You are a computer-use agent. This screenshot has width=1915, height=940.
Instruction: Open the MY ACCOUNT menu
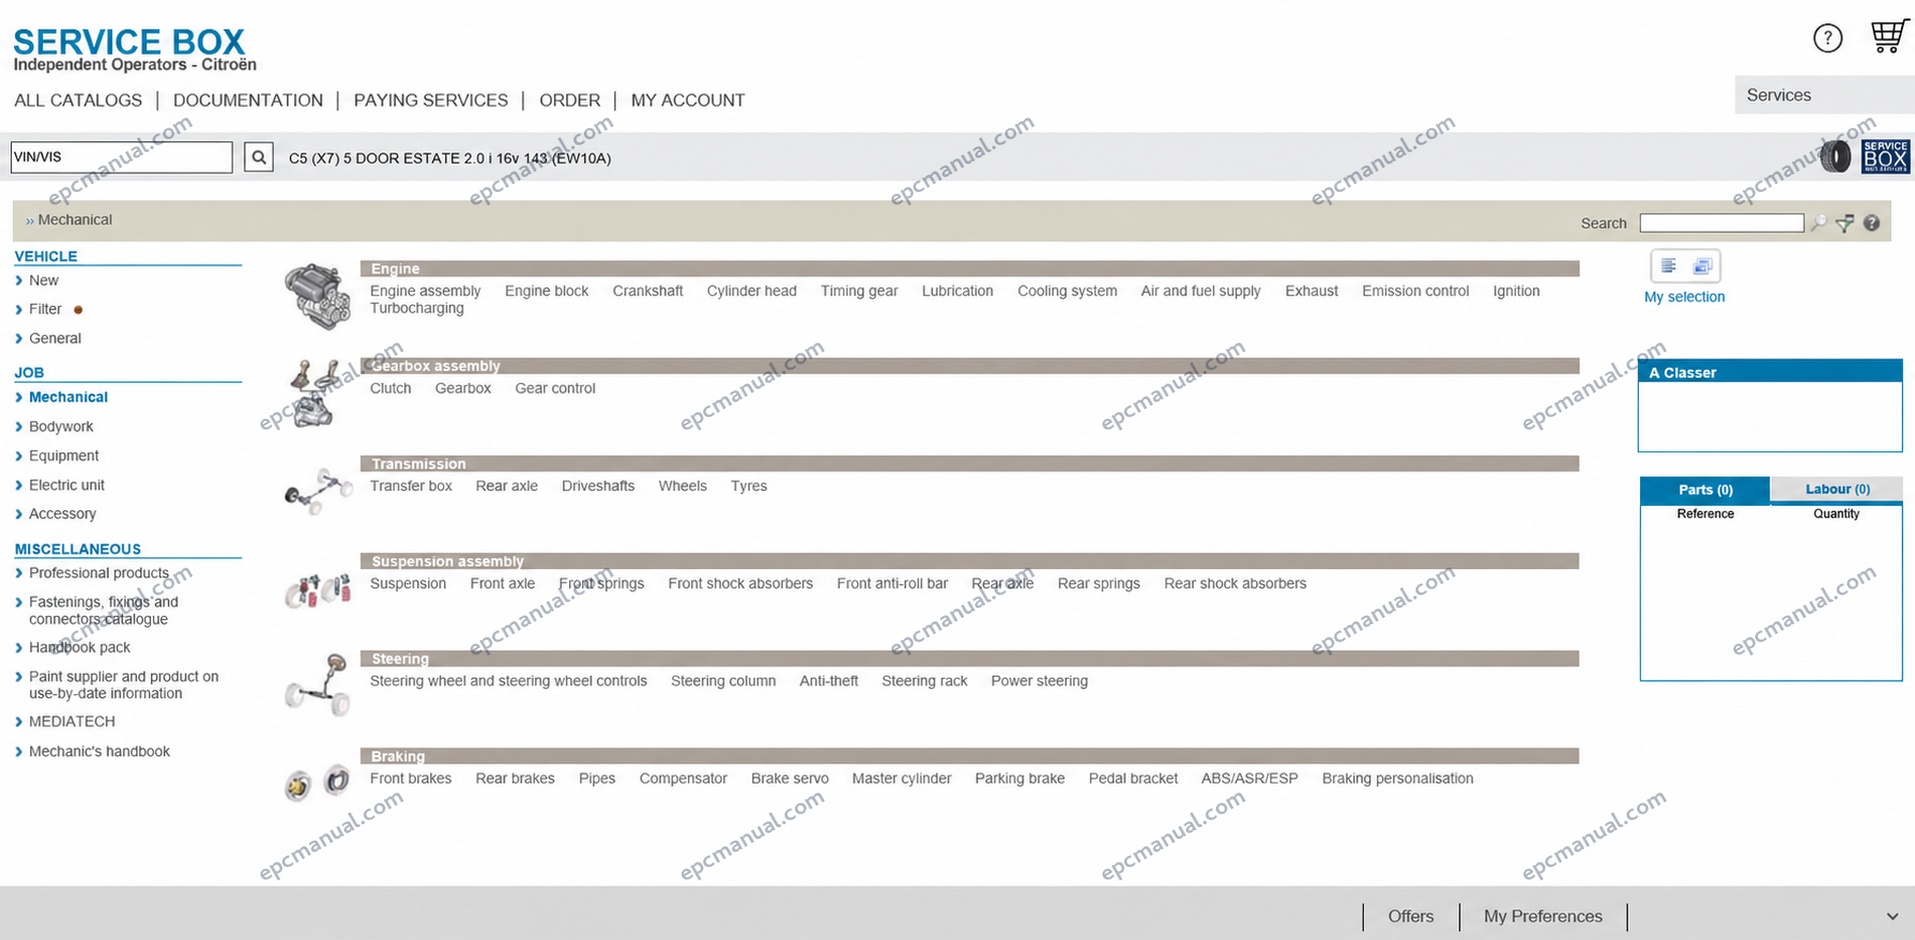click(688, 100)
